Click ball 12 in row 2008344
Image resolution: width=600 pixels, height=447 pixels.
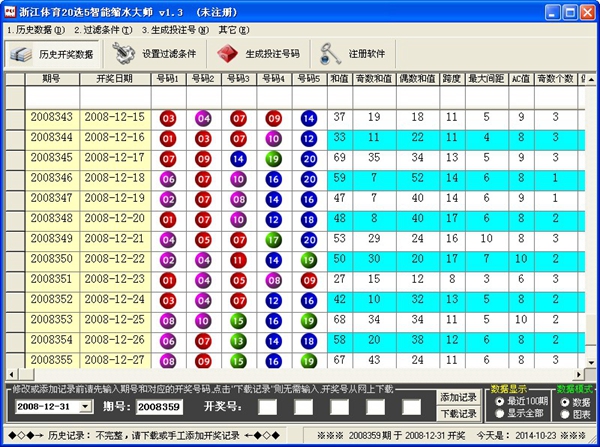309,139
